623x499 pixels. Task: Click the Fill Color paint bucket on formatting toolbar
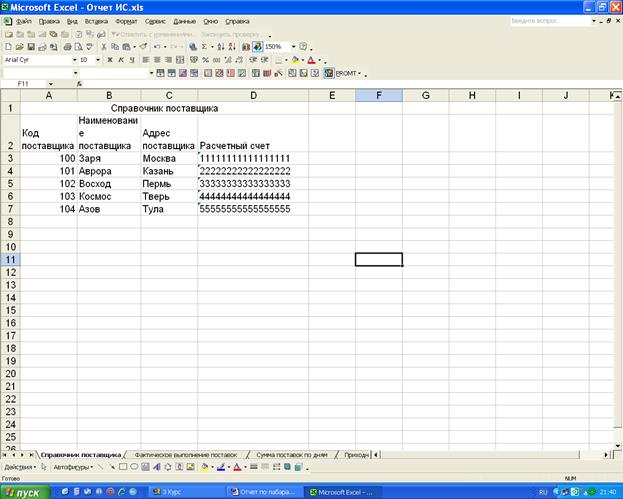pos(295,60)
